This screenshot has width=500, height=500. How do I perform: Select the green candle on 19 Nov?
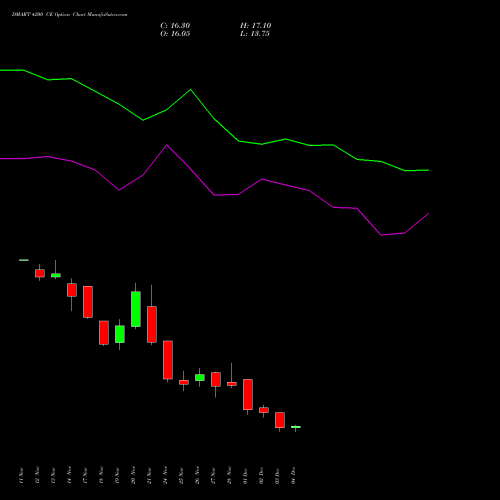tap(120, 334)
